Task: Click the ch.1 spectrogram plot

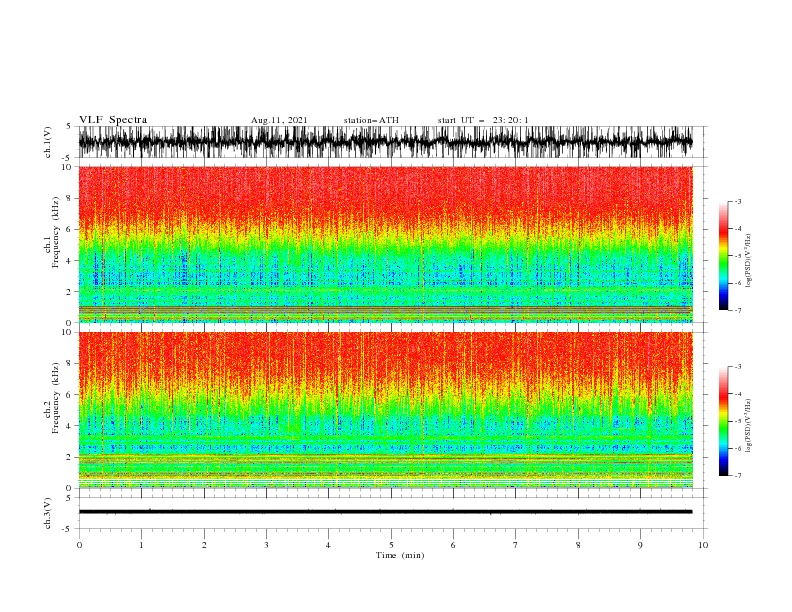Action: click(x=385, y=244)
